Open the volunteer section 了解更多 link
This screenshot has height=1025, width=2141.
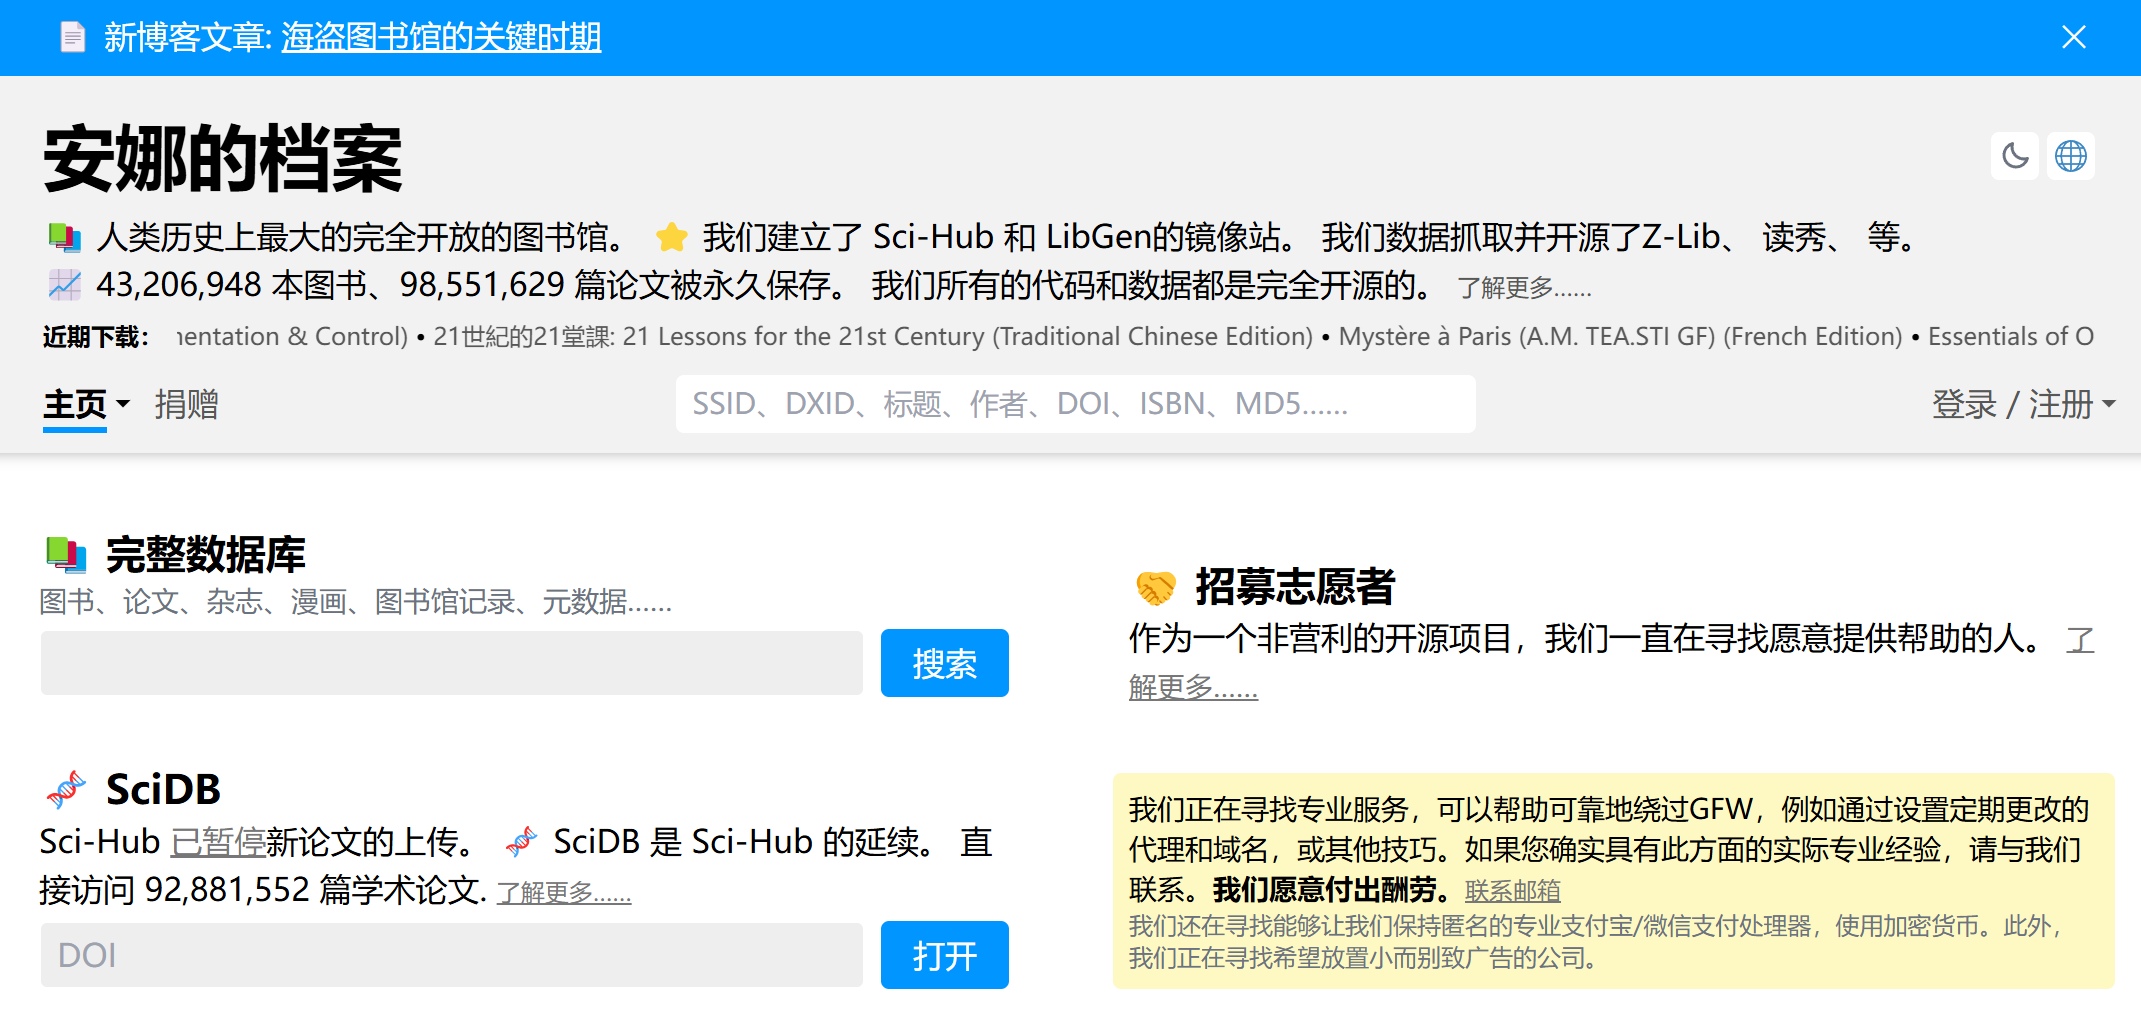[x=1193, y=688]
